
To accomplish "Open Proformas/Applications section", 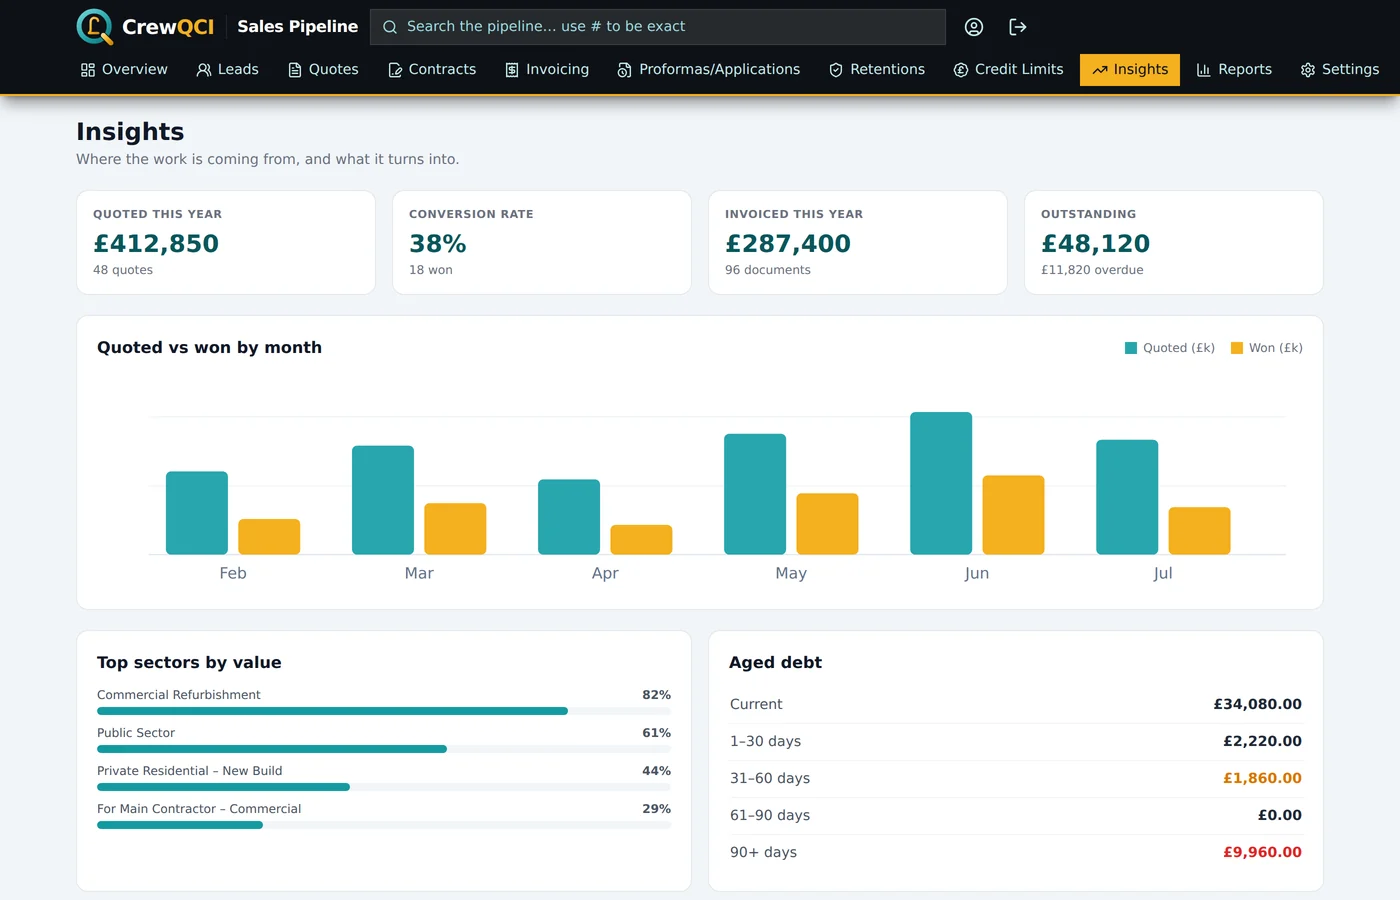I will [709, 70].
